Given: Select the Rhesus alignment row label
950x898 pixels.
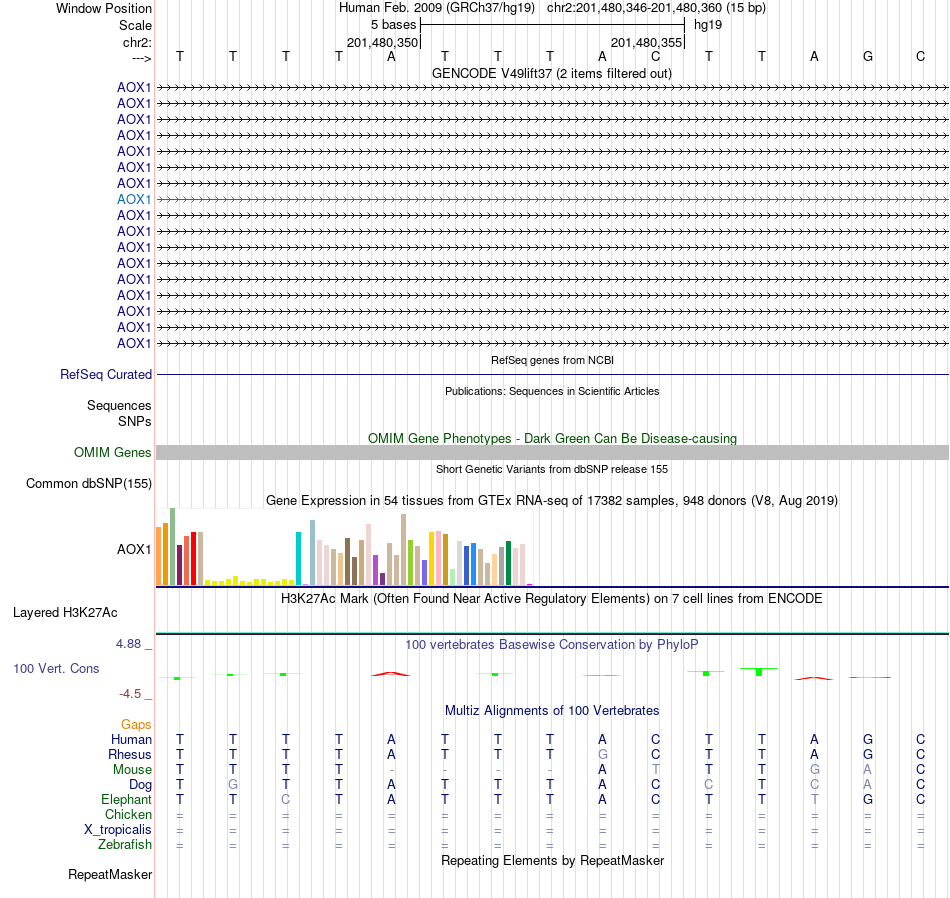Looking at the screenshot, I should [x=130, y=754].
